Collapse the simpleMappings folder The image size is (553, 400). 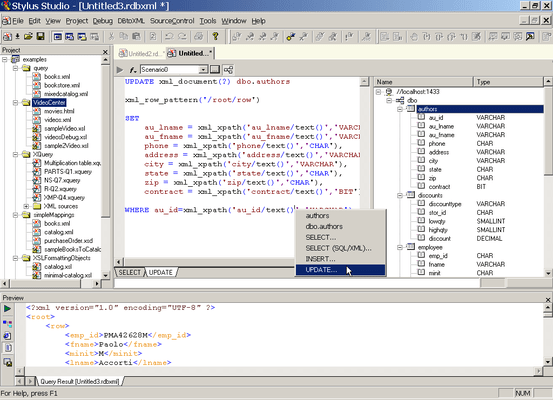(16, 215)
